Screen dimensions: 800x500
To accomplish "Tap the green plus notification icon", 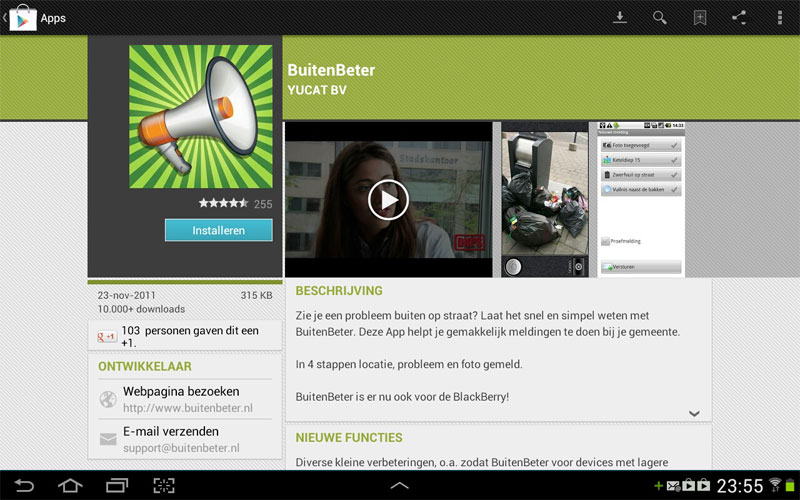I will pos(659,485).
